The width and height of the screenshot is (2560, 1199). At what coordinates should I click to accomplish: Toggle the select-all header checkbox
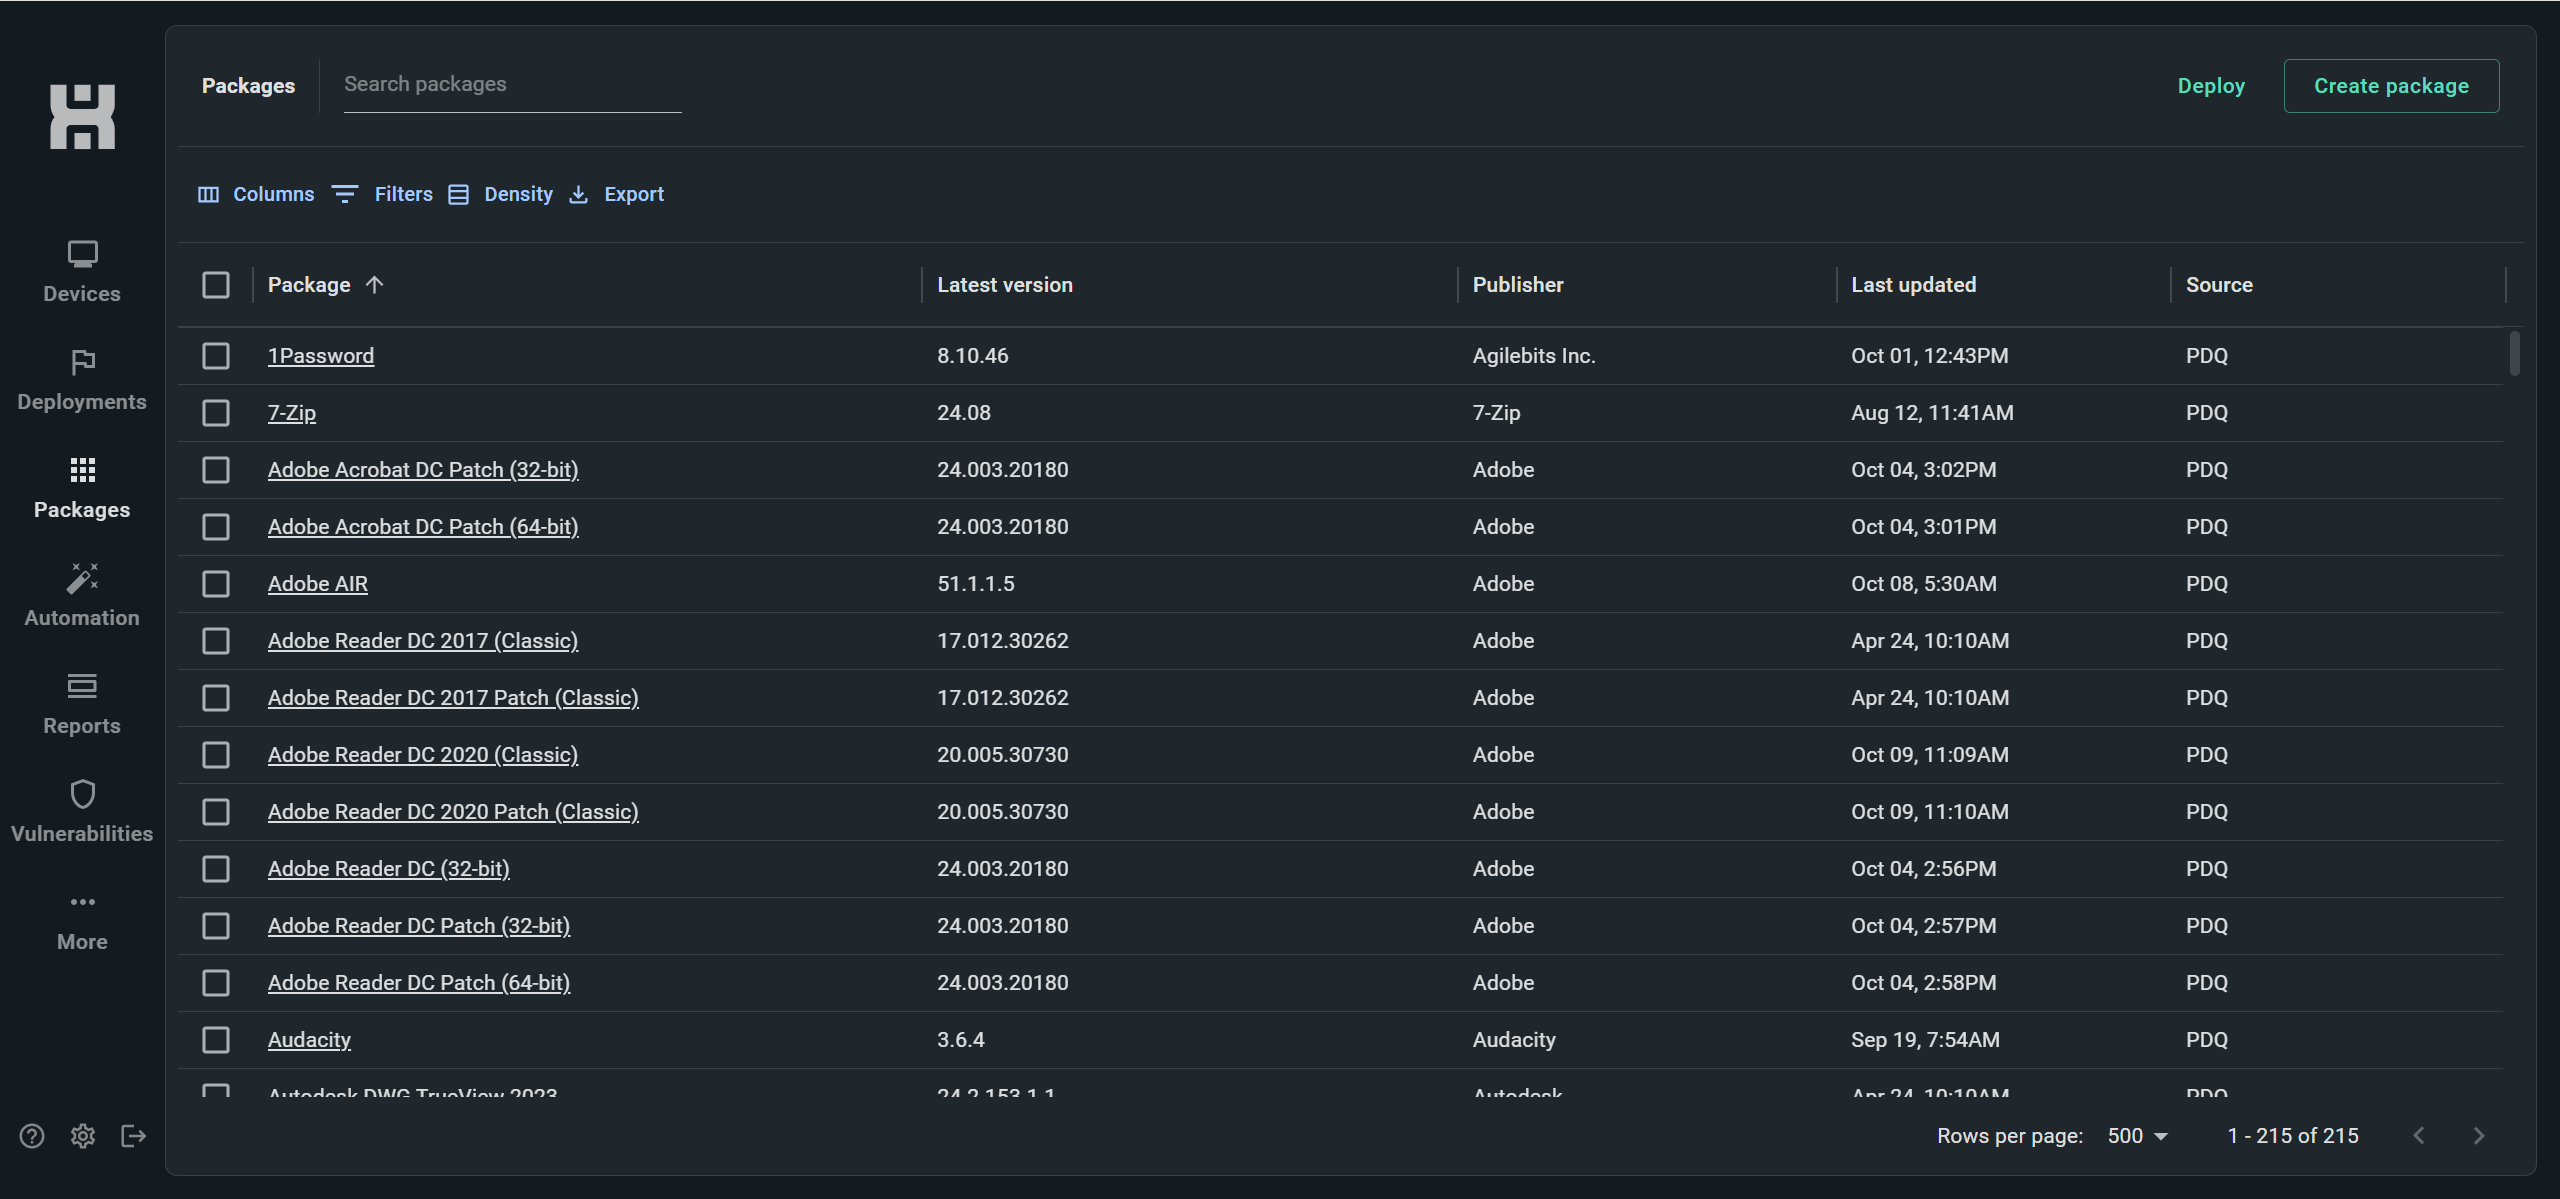tap(216, 285)
